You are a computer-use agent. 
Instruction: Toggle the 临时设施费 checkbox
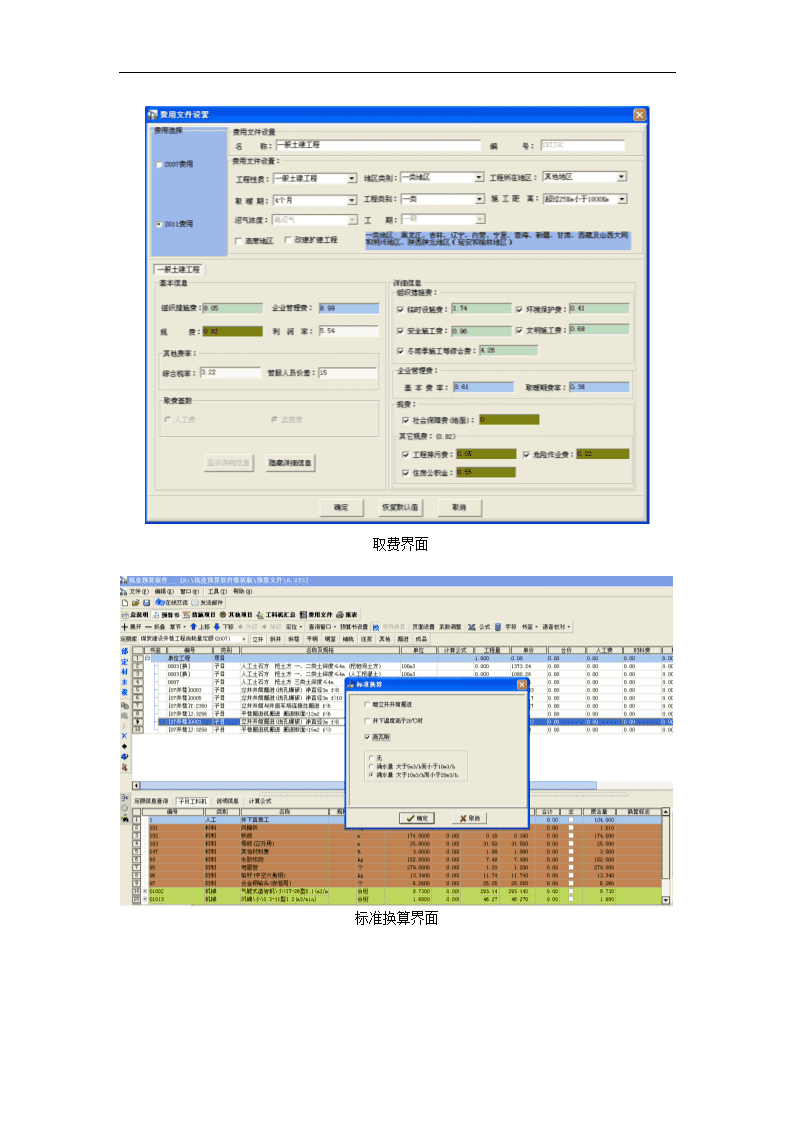click(x=401, y=309)
